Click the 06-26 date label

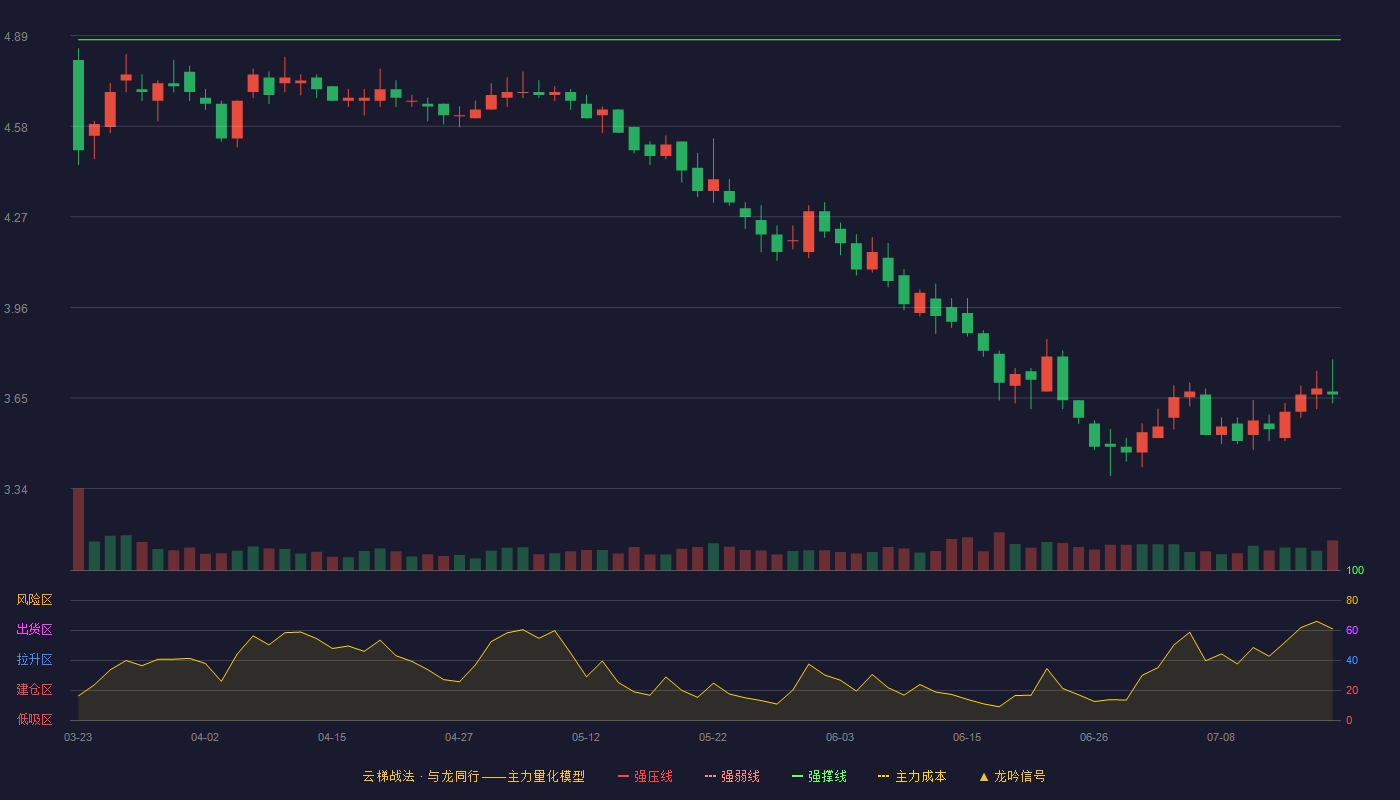click(x=1094, y=737)
